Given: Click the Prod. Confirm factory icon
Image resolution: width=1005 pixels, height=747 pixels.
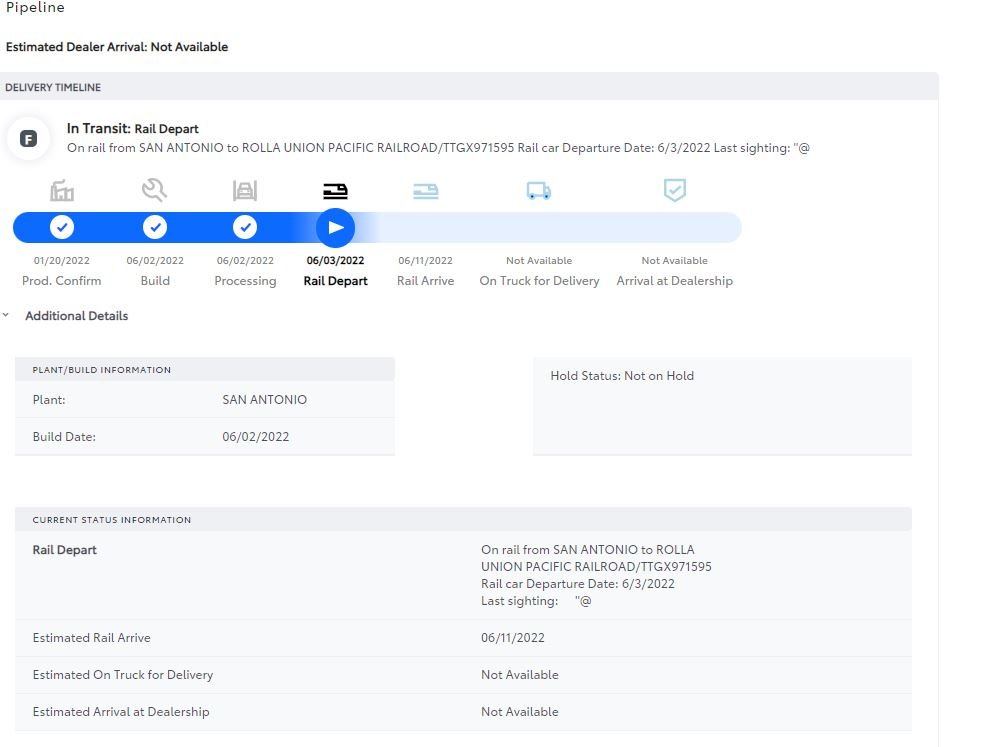Looking at the screenshot, I should [x=62, y=190].
